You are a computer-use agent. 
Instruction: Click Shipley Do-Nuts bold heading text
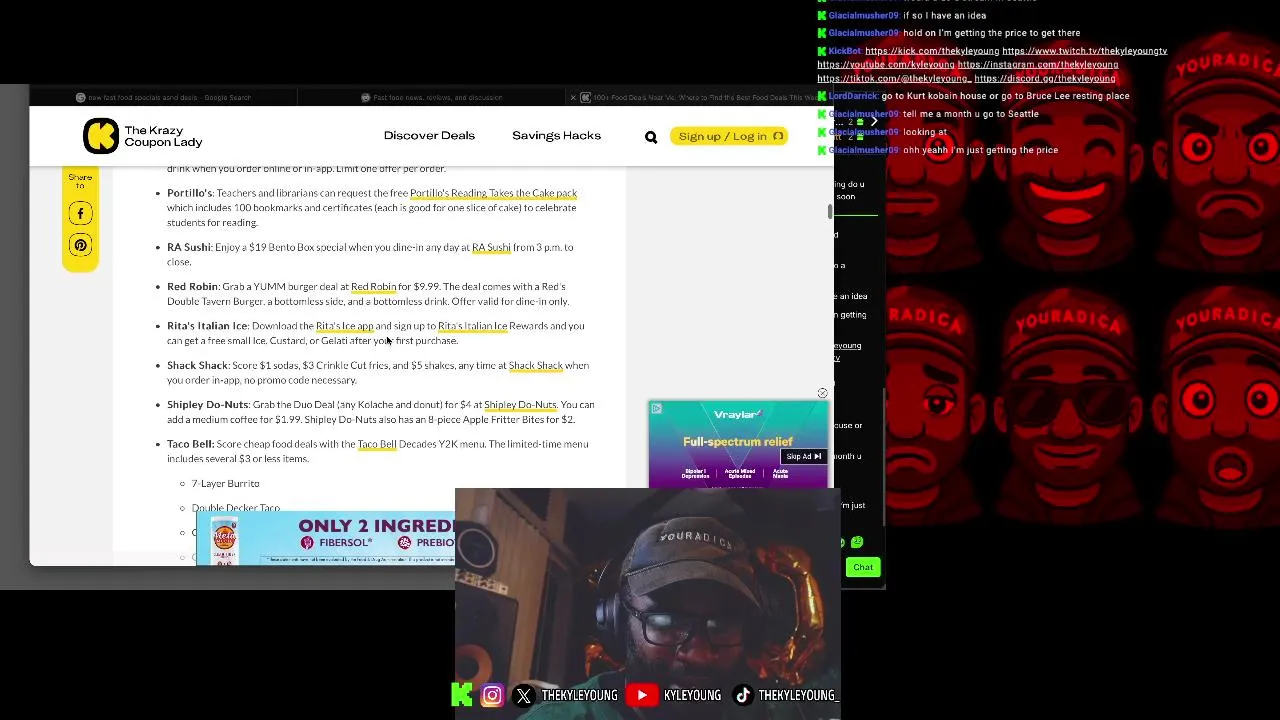208,405
